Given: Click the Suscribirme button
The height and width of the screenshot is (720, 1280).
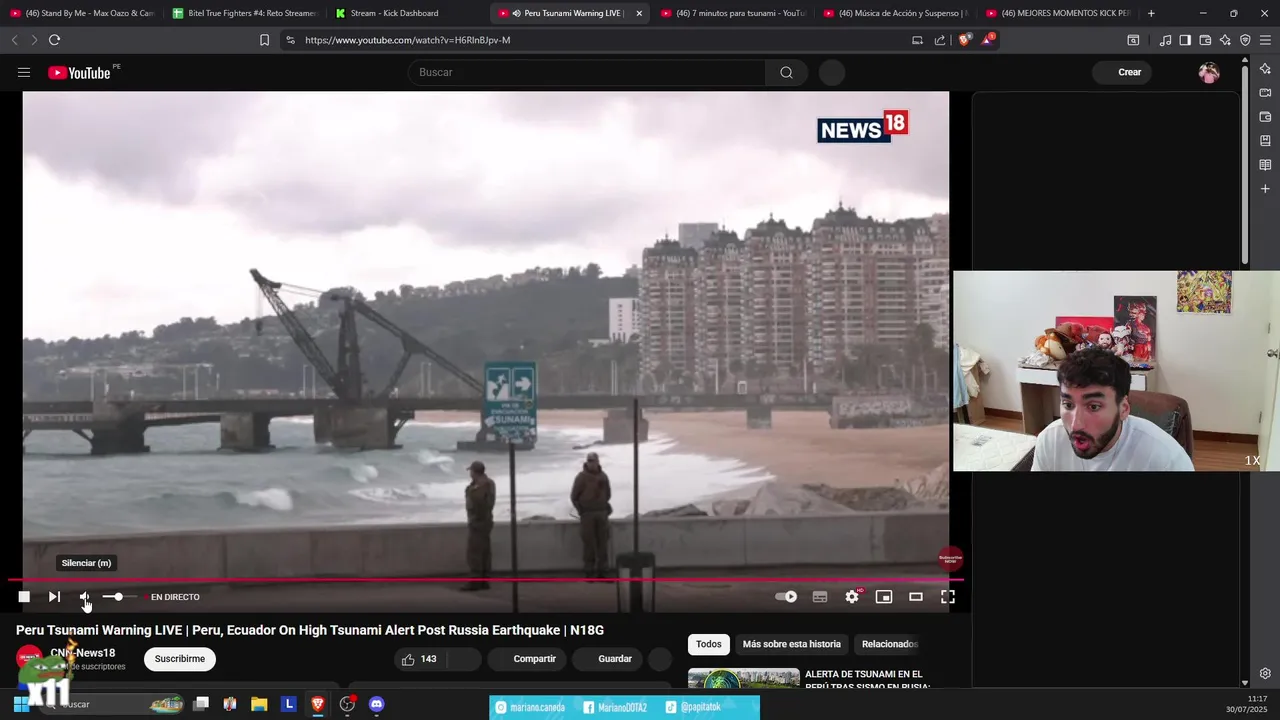Looking at the screenshot, I should (180, 659).
